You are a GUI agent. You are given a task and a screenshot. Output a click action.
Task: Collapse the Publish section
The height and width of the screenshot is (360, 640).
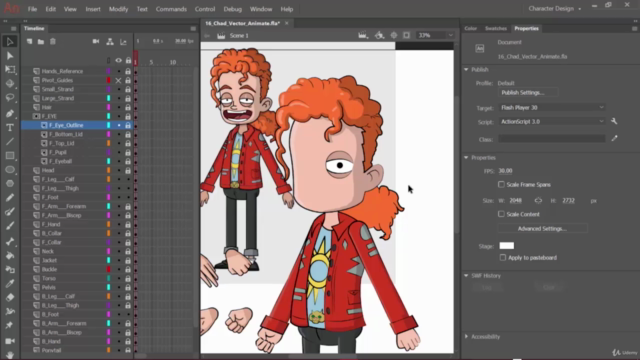click(x=466, y=70)
